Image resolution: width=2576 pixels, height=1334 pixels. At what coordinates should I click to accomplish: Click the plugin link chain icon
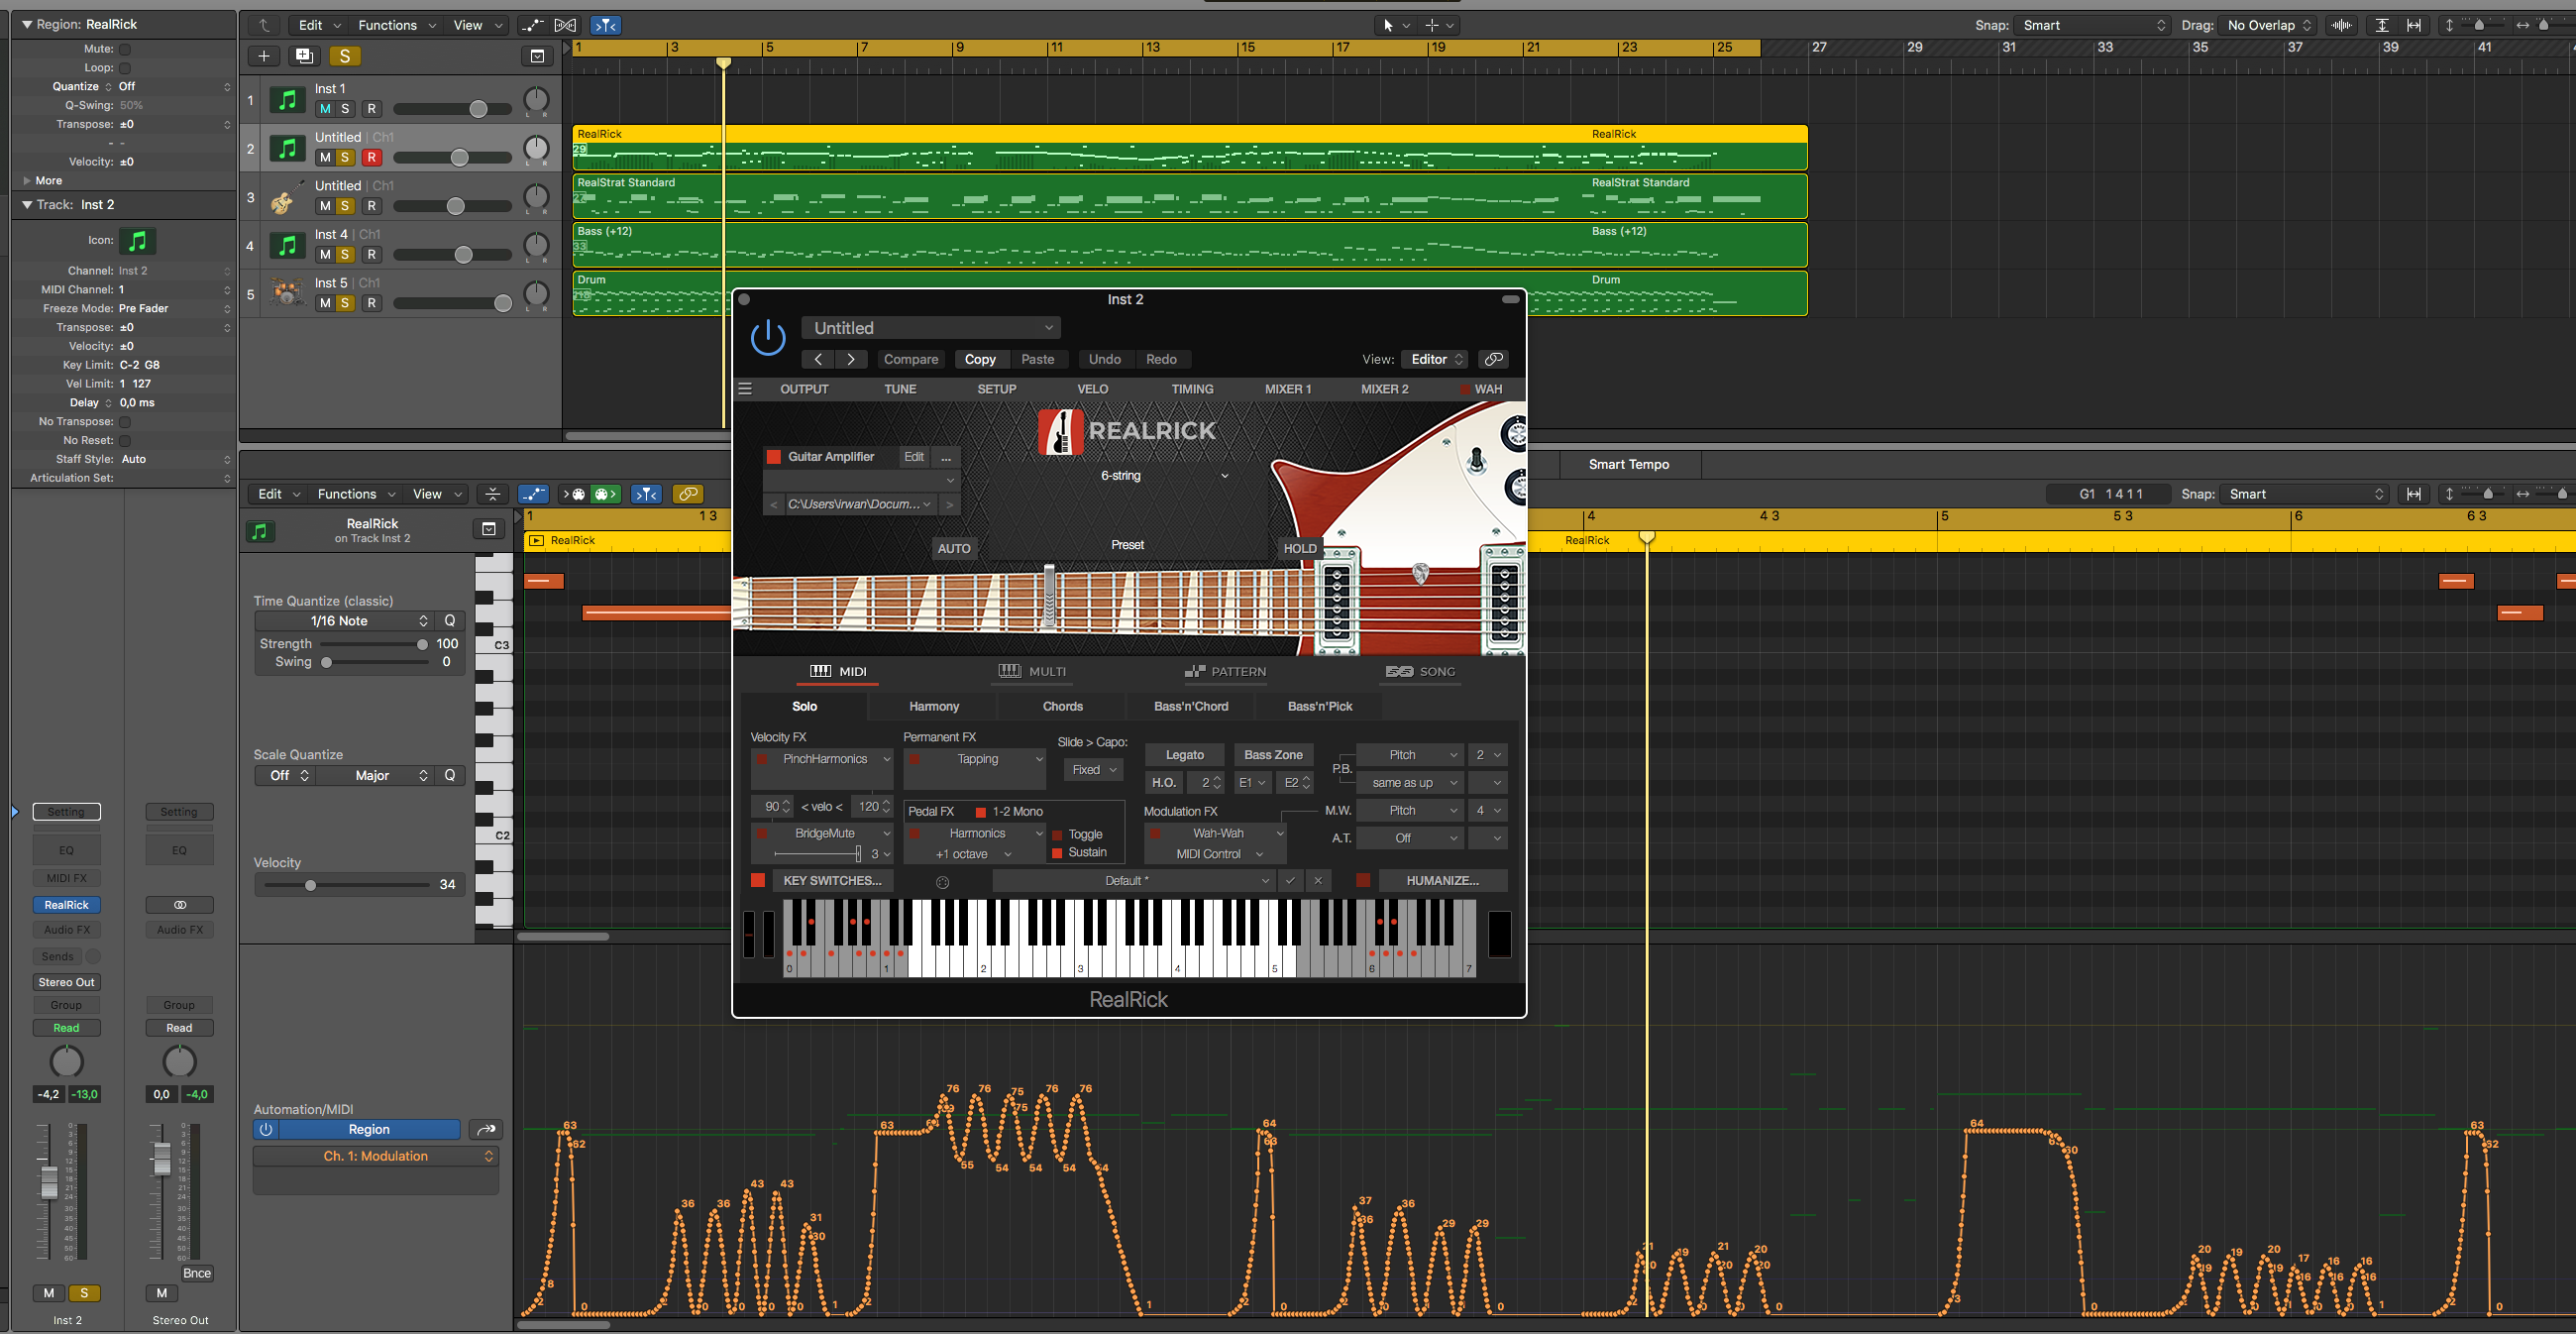(x=1493, y=359)
